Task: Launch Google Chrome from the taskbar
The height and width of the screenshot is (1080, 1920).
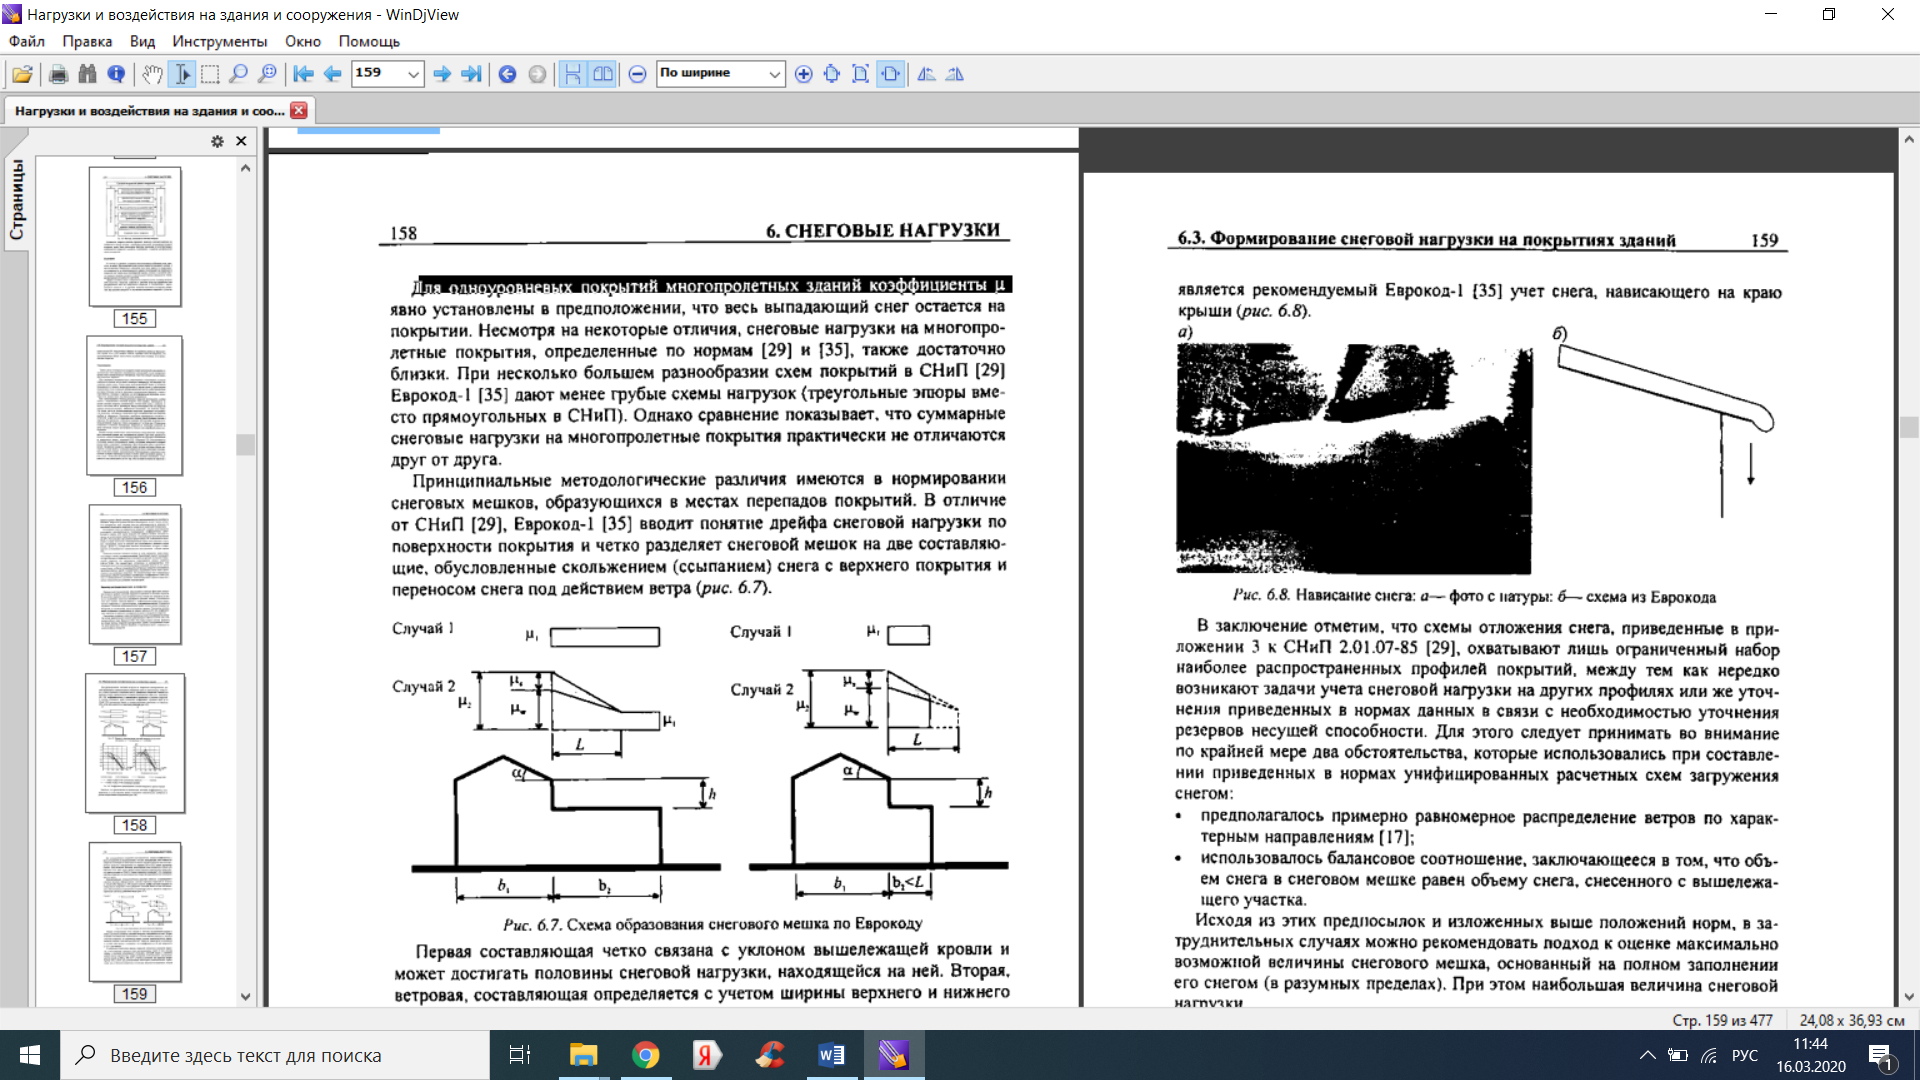Action: [x=645, y=1055]
